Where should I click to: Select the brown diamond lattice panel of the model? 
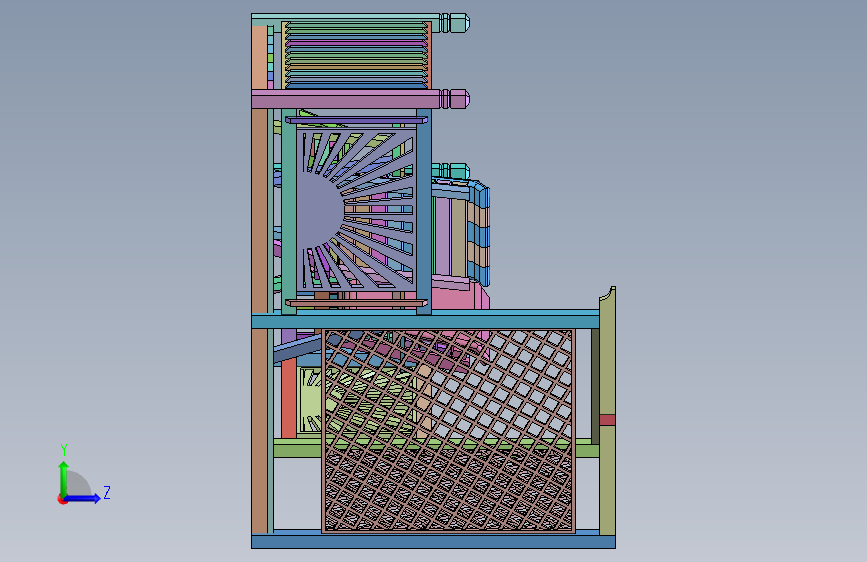point(448,431)
